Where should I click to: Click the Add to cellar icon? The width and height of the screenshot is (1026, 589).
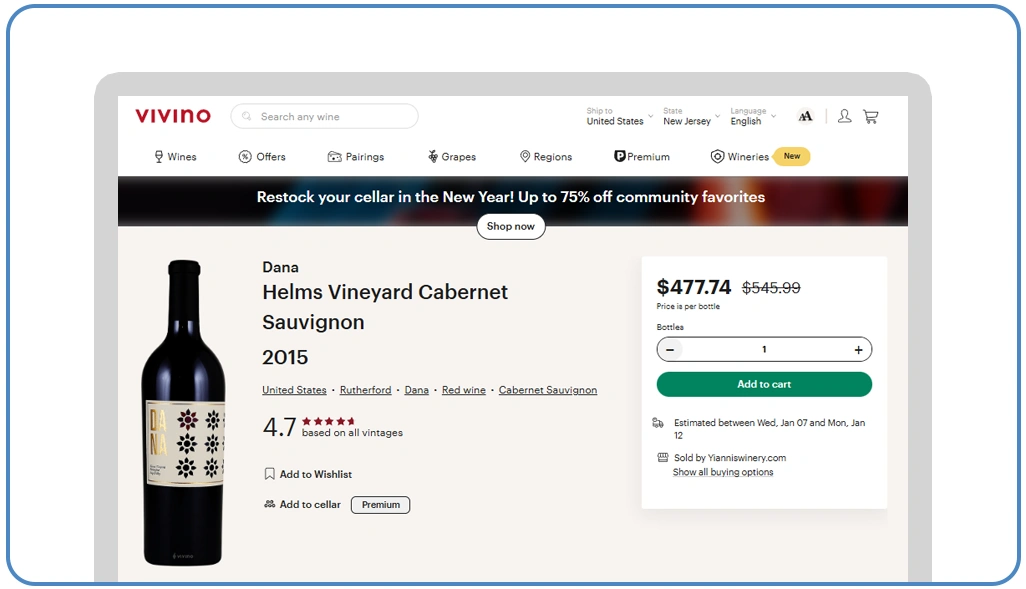click(x=269, y=504)
